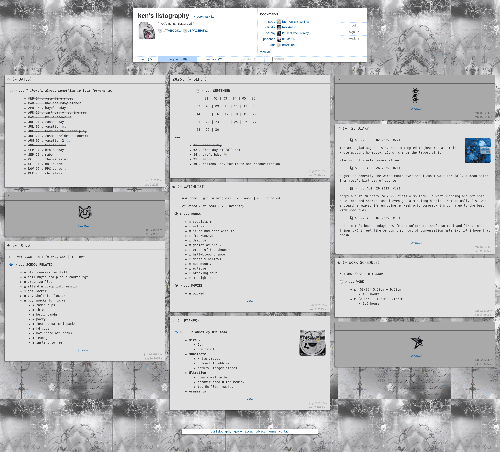Click the blue diamond bullet icon in lower-left list
The height and width of the screenshot is (452, 500).
11,264
